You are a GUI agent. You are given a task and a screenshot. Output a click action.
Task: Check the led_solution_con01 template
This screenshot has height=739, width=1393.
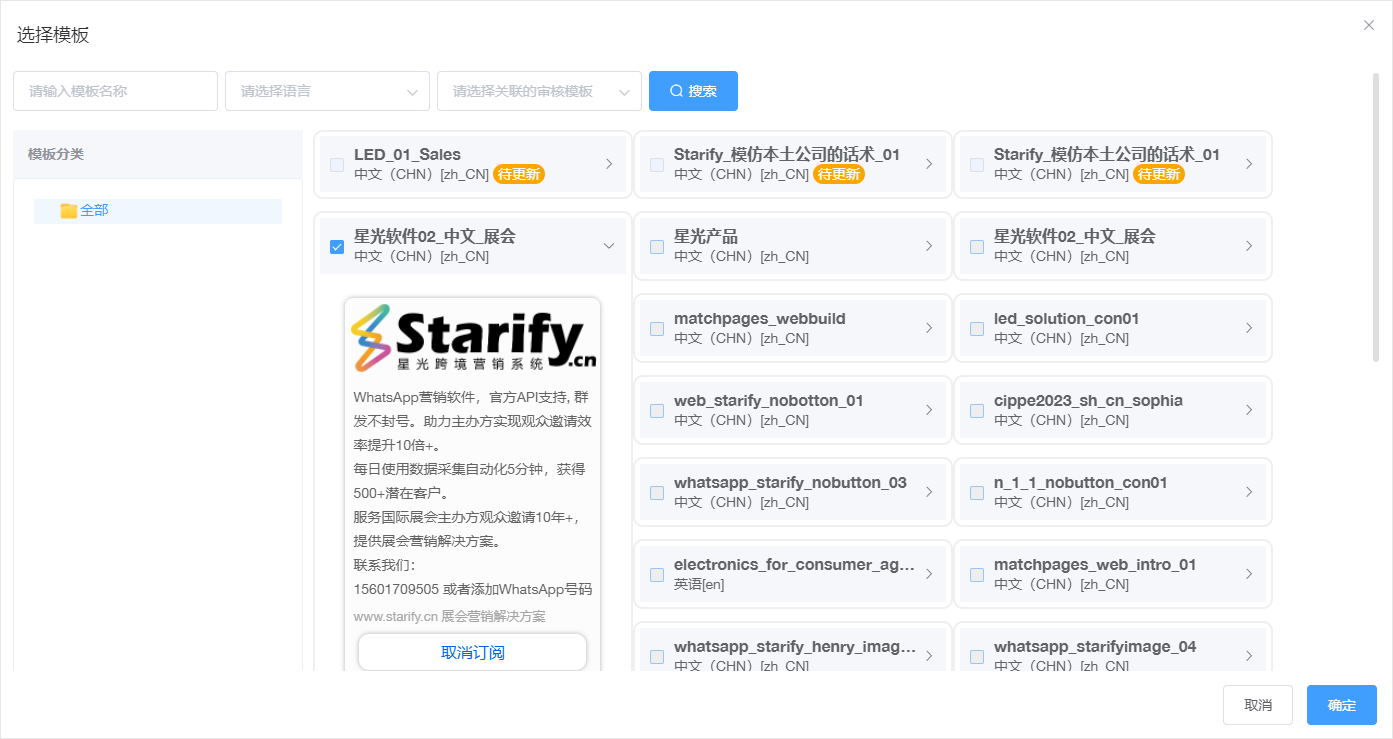977,328
